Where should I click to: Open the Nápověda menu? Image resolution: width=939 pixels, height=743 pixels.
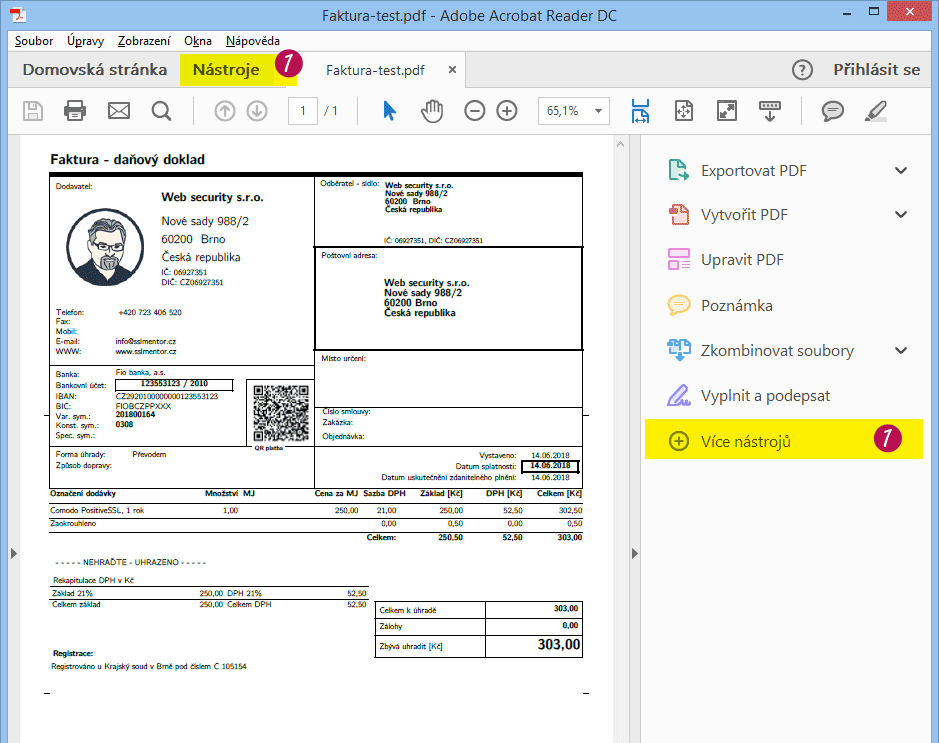253,41
